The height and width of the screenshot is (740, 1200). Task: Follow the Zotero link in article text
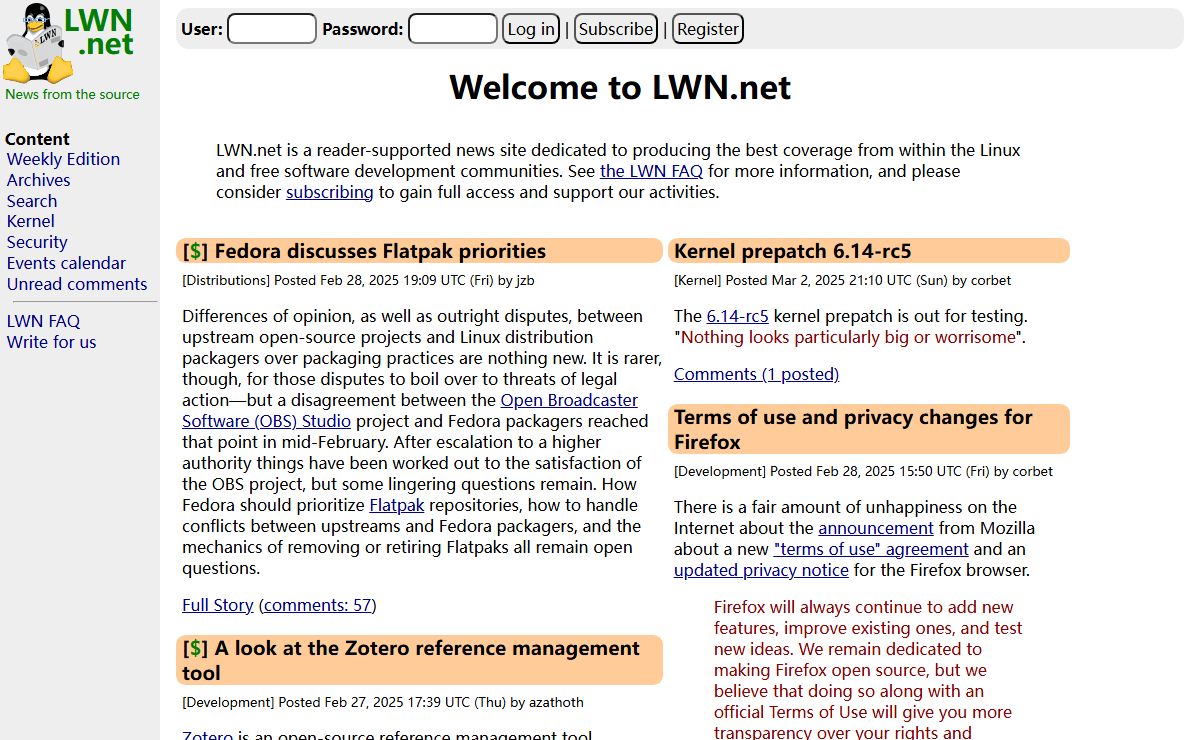pyautogui.click(x=208, y=736)
